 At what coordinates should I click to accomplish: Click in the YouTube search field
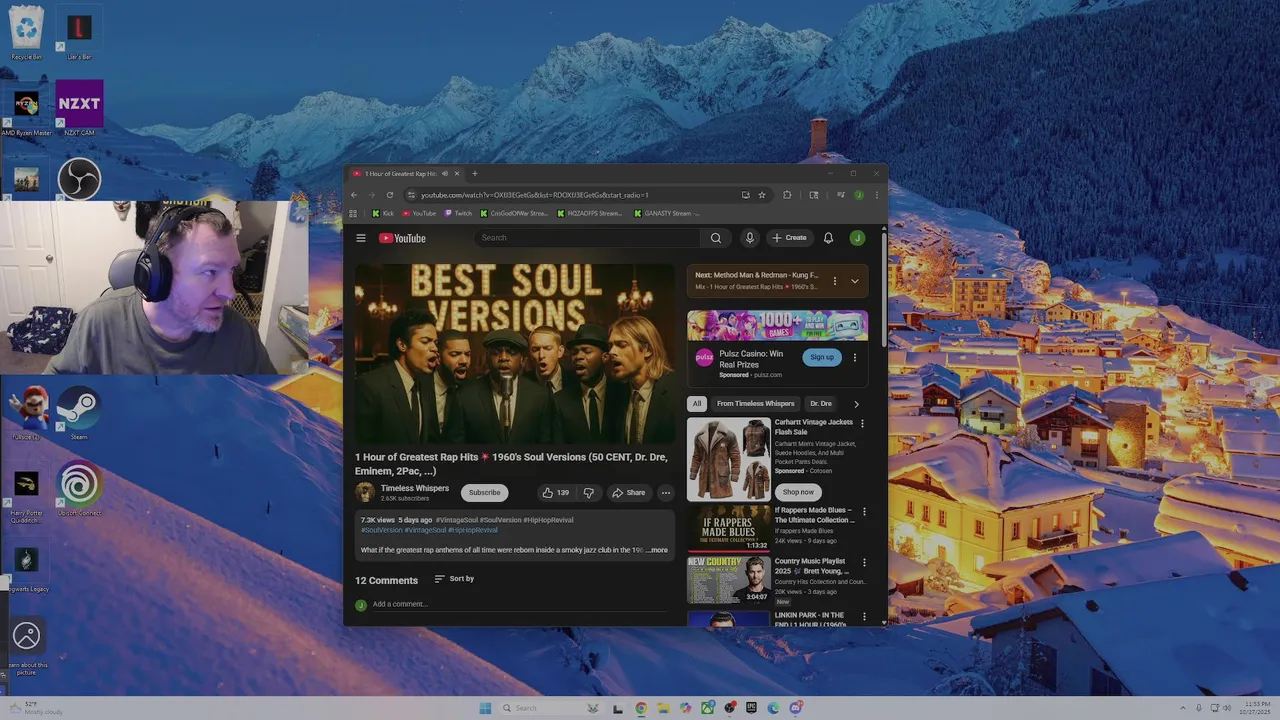point(588,238)
